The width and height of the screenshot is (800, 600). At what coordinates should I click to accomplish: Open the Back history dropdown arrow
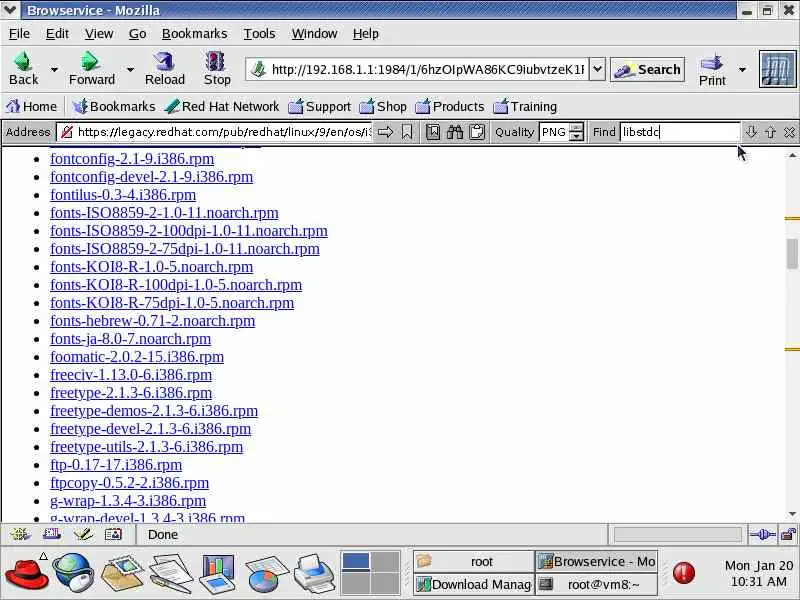54,69
